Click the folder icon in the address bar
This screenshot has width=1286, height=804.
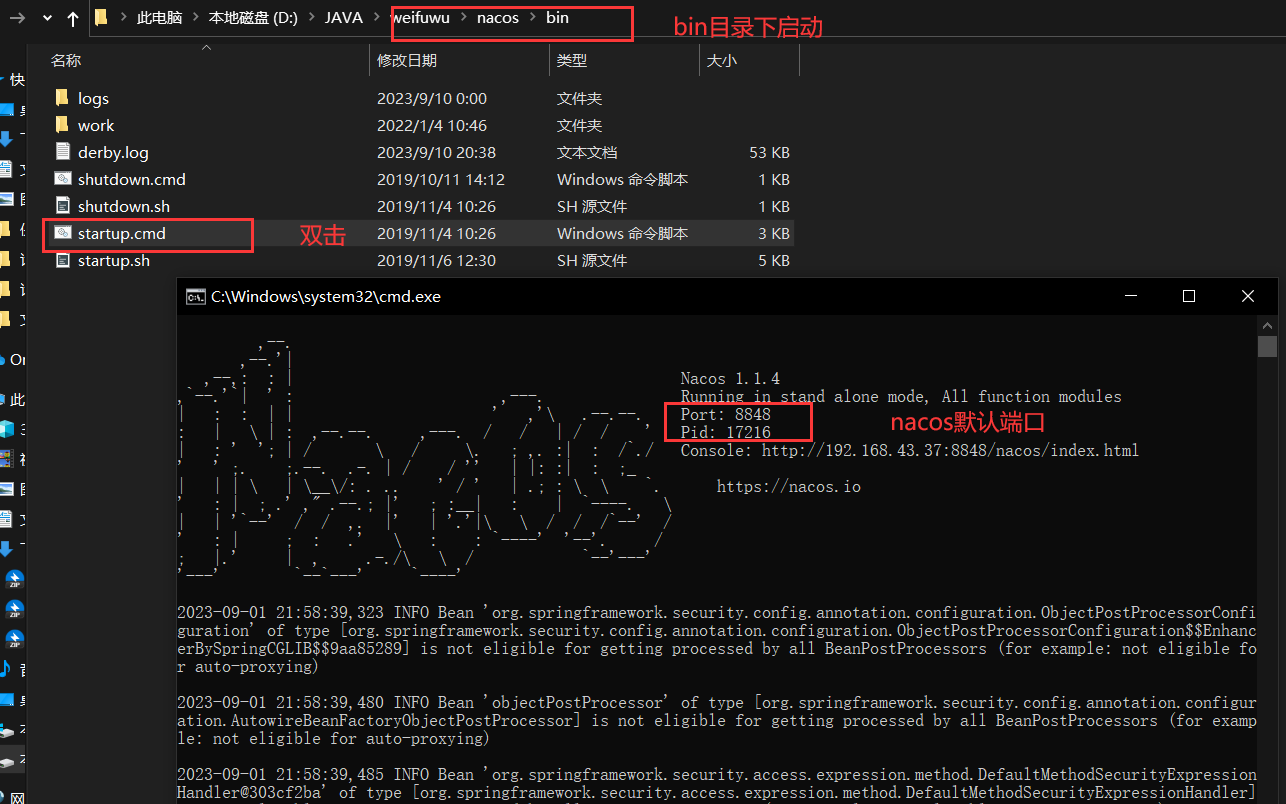coord(101,17)
